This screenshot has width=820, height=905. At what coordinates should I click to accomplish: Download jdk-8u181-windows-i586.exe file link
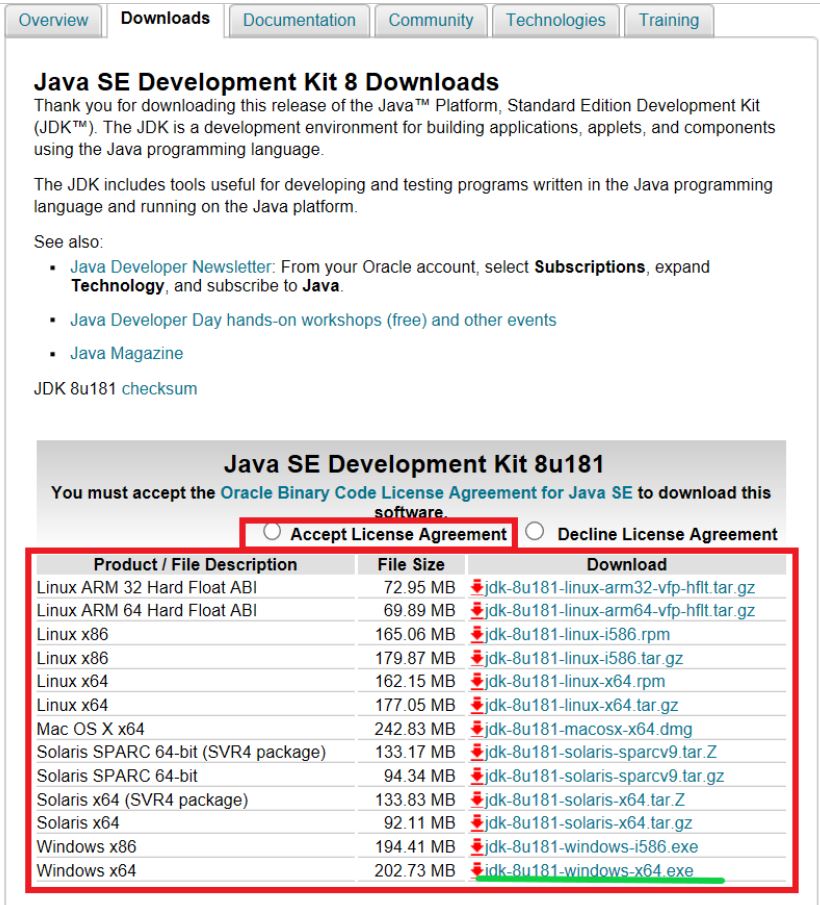pos(591,847)
